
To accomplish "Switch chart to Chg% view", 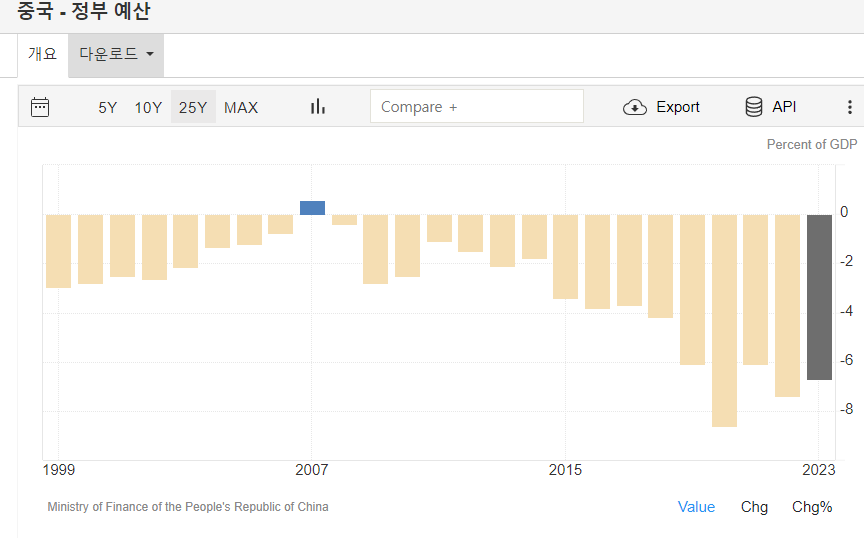I will point(812,507).
